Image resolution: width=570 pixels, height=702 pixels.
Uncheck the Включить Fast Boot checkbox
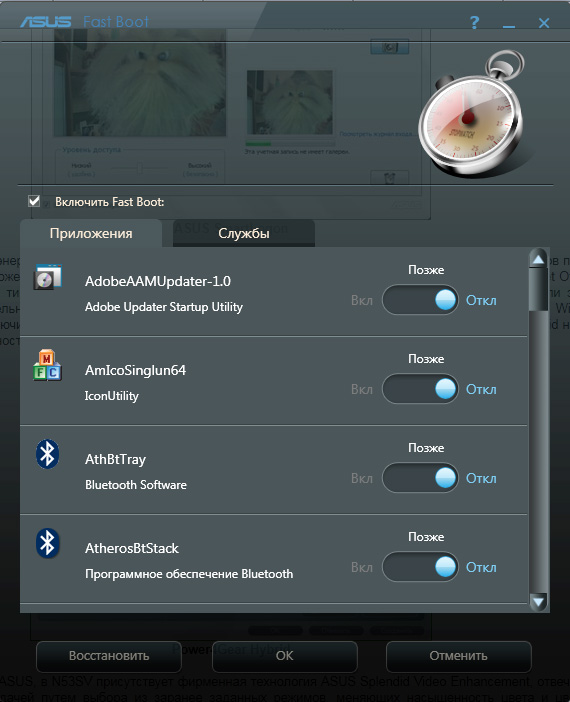34,201
